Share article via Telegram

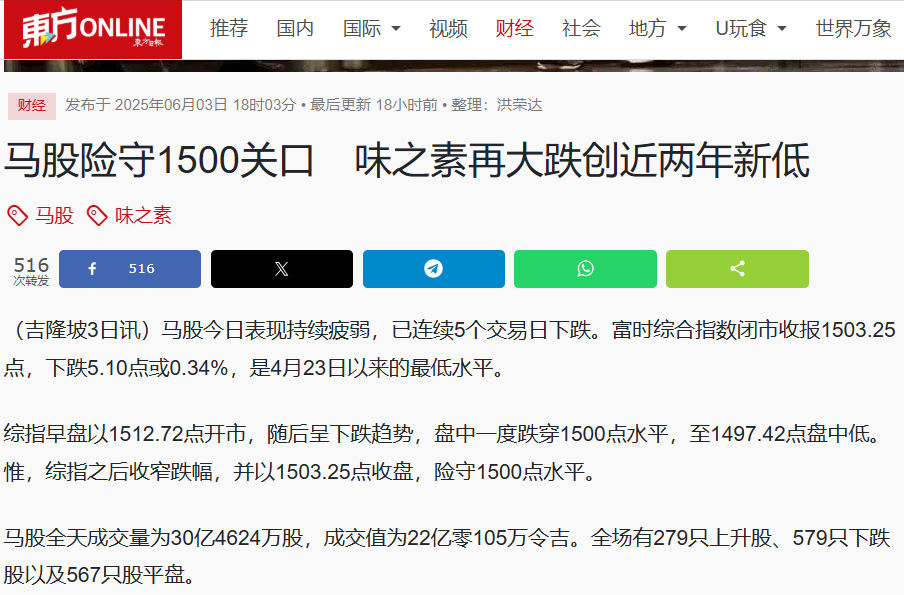(434, 269)
